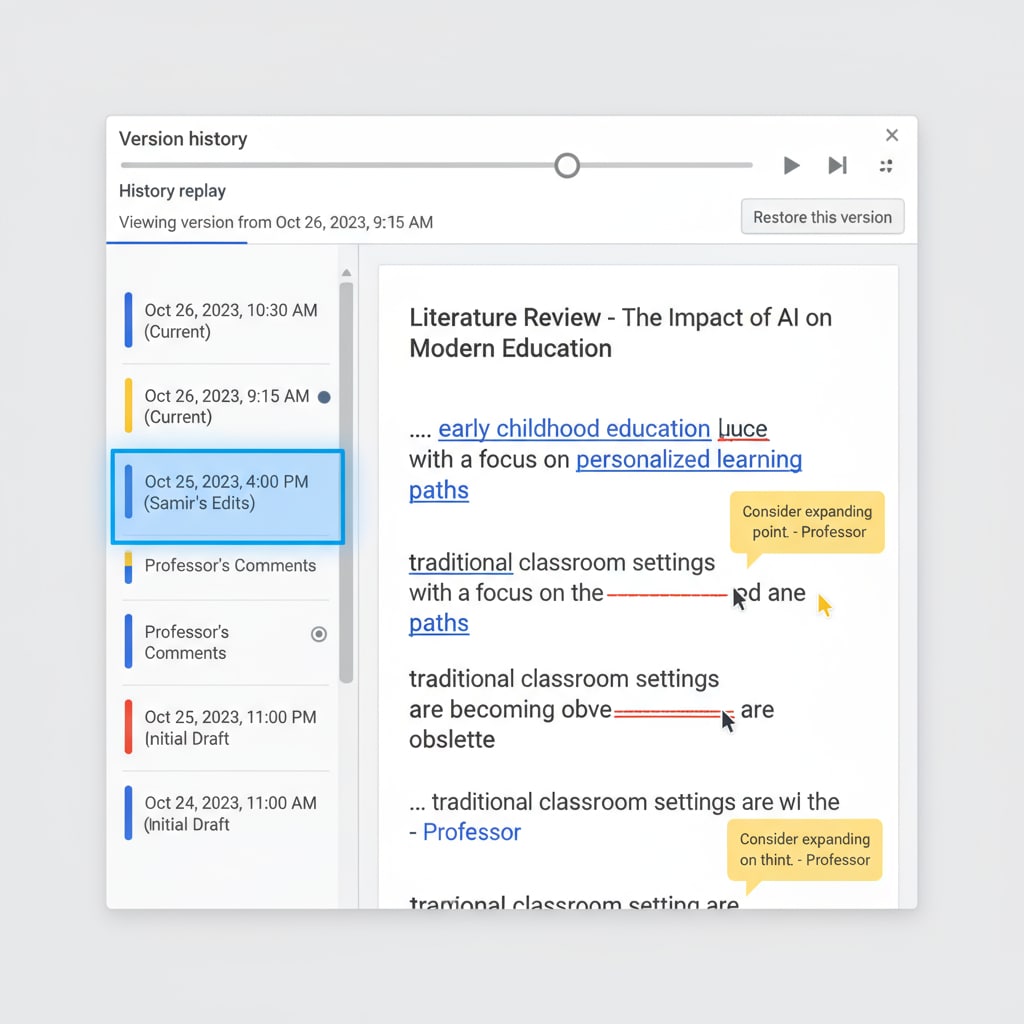Click the blue Professor link
The image size is (1024, 1024).
tap(471, 832)
